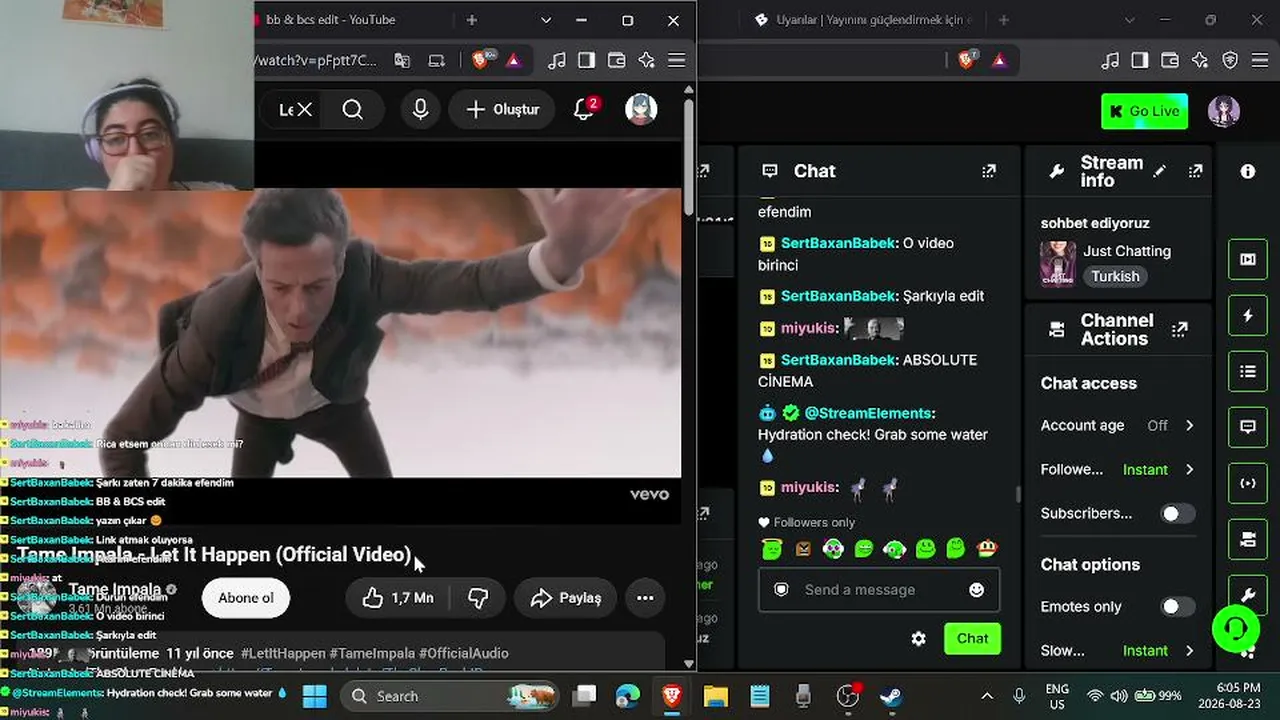
Task: Click the Oluştur create button
Action: [x=503, y=109]
